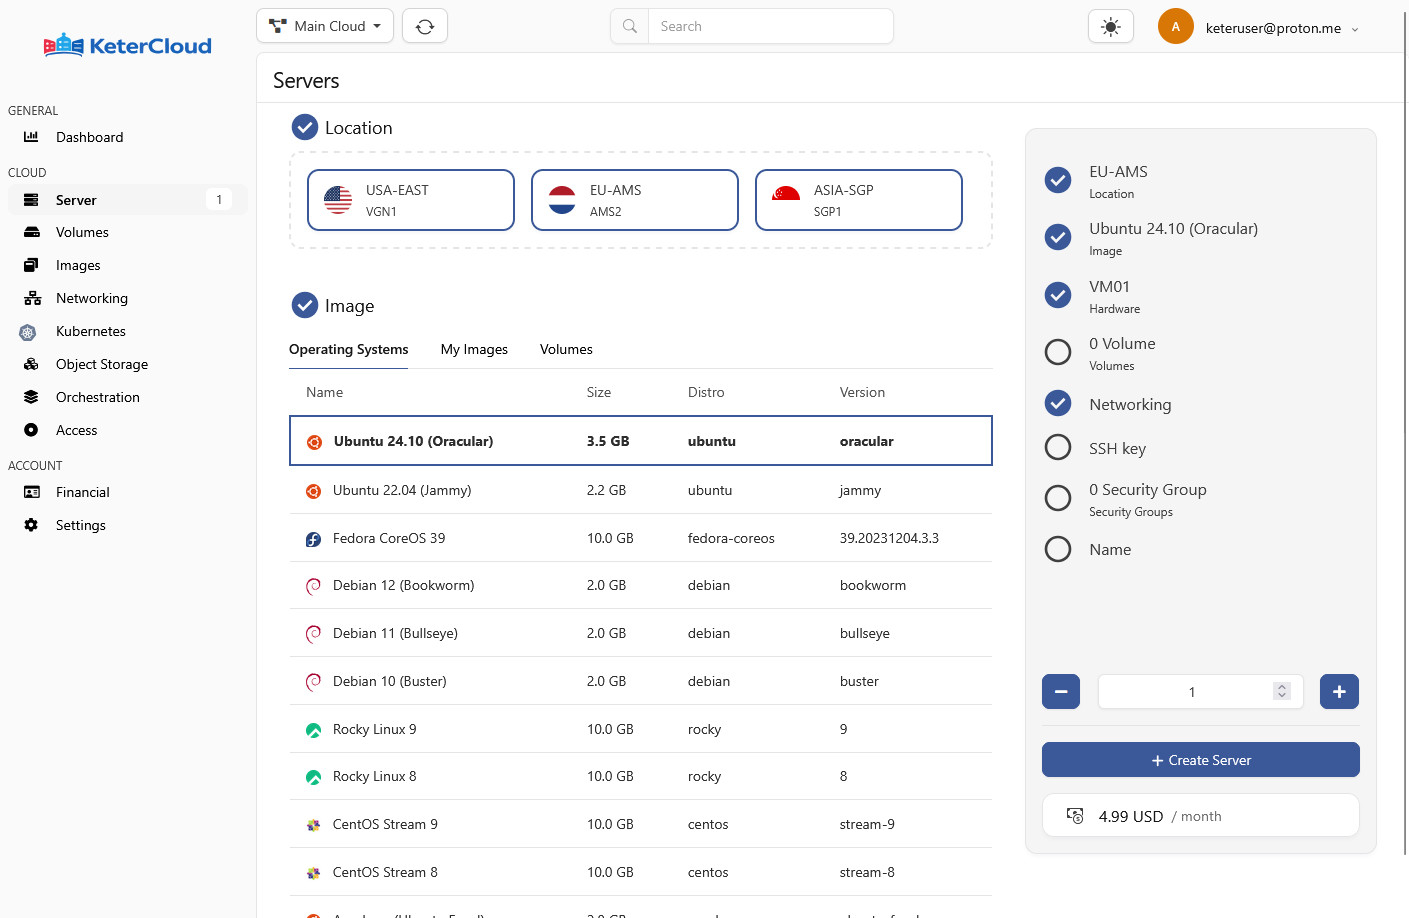
Task: Click the server quantity spinner arrows
Action: (x=1281, y=691)
